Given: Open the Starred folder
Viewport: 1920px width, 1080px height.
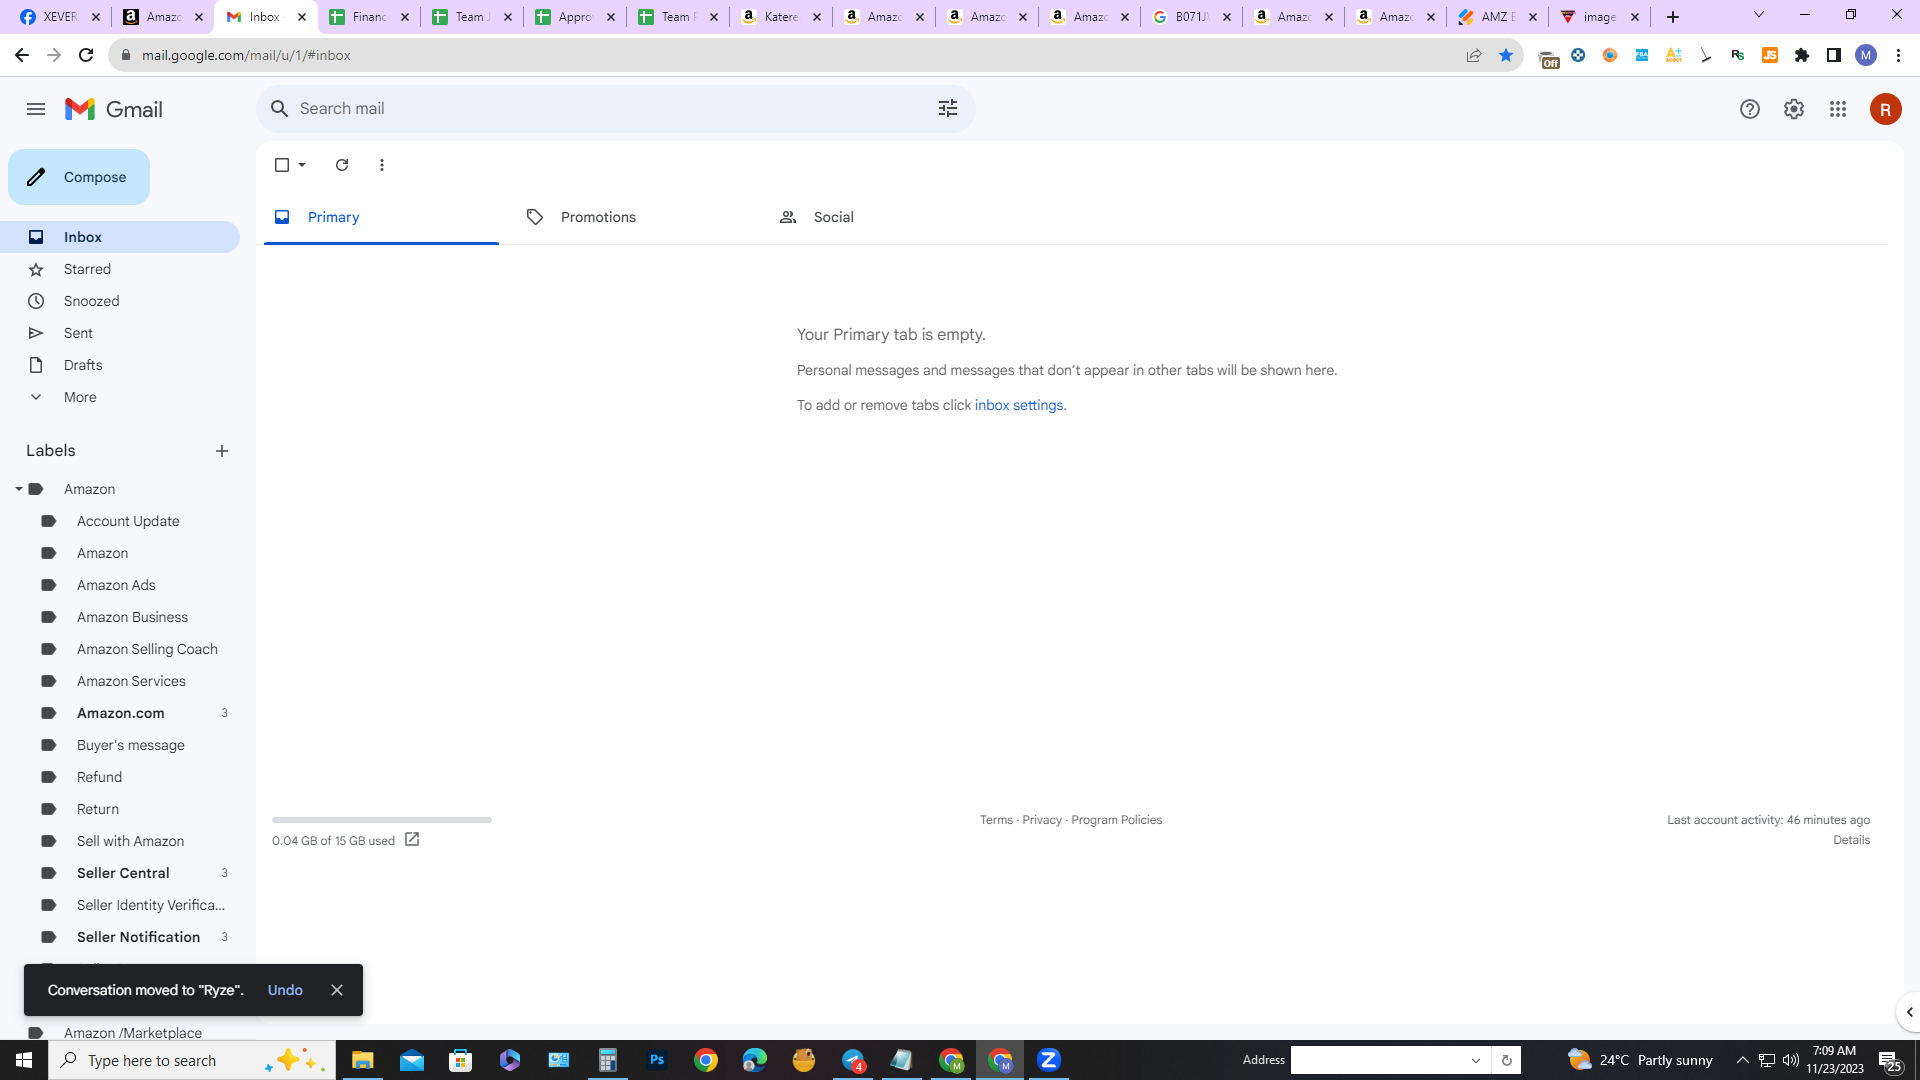Looking at the screenshot, I should [x=120, y=269].
